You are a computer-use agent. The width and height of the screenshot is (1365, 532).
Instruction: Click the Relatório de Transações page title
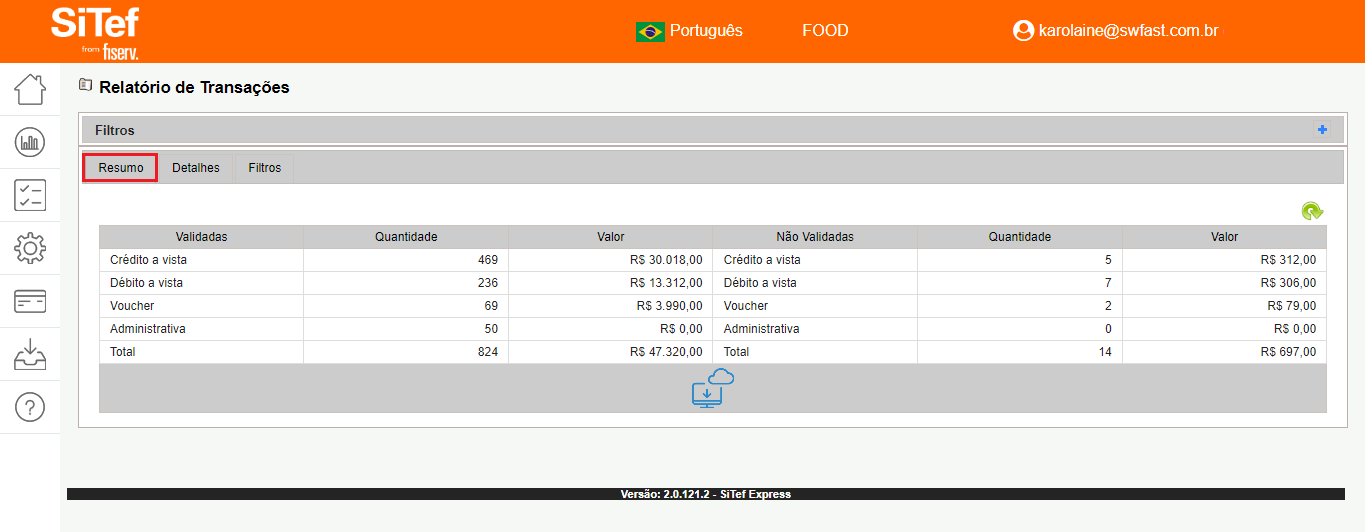click(194, 87)
